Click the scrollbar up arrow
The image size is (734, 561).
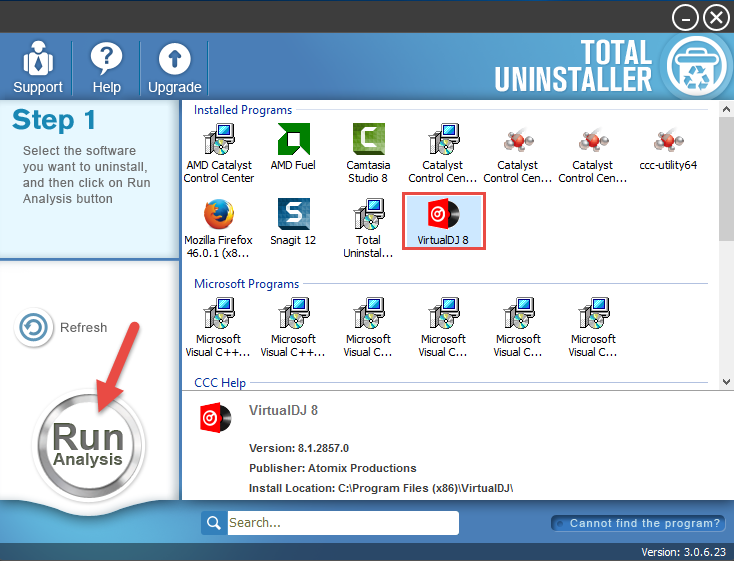tap(726, 110)
